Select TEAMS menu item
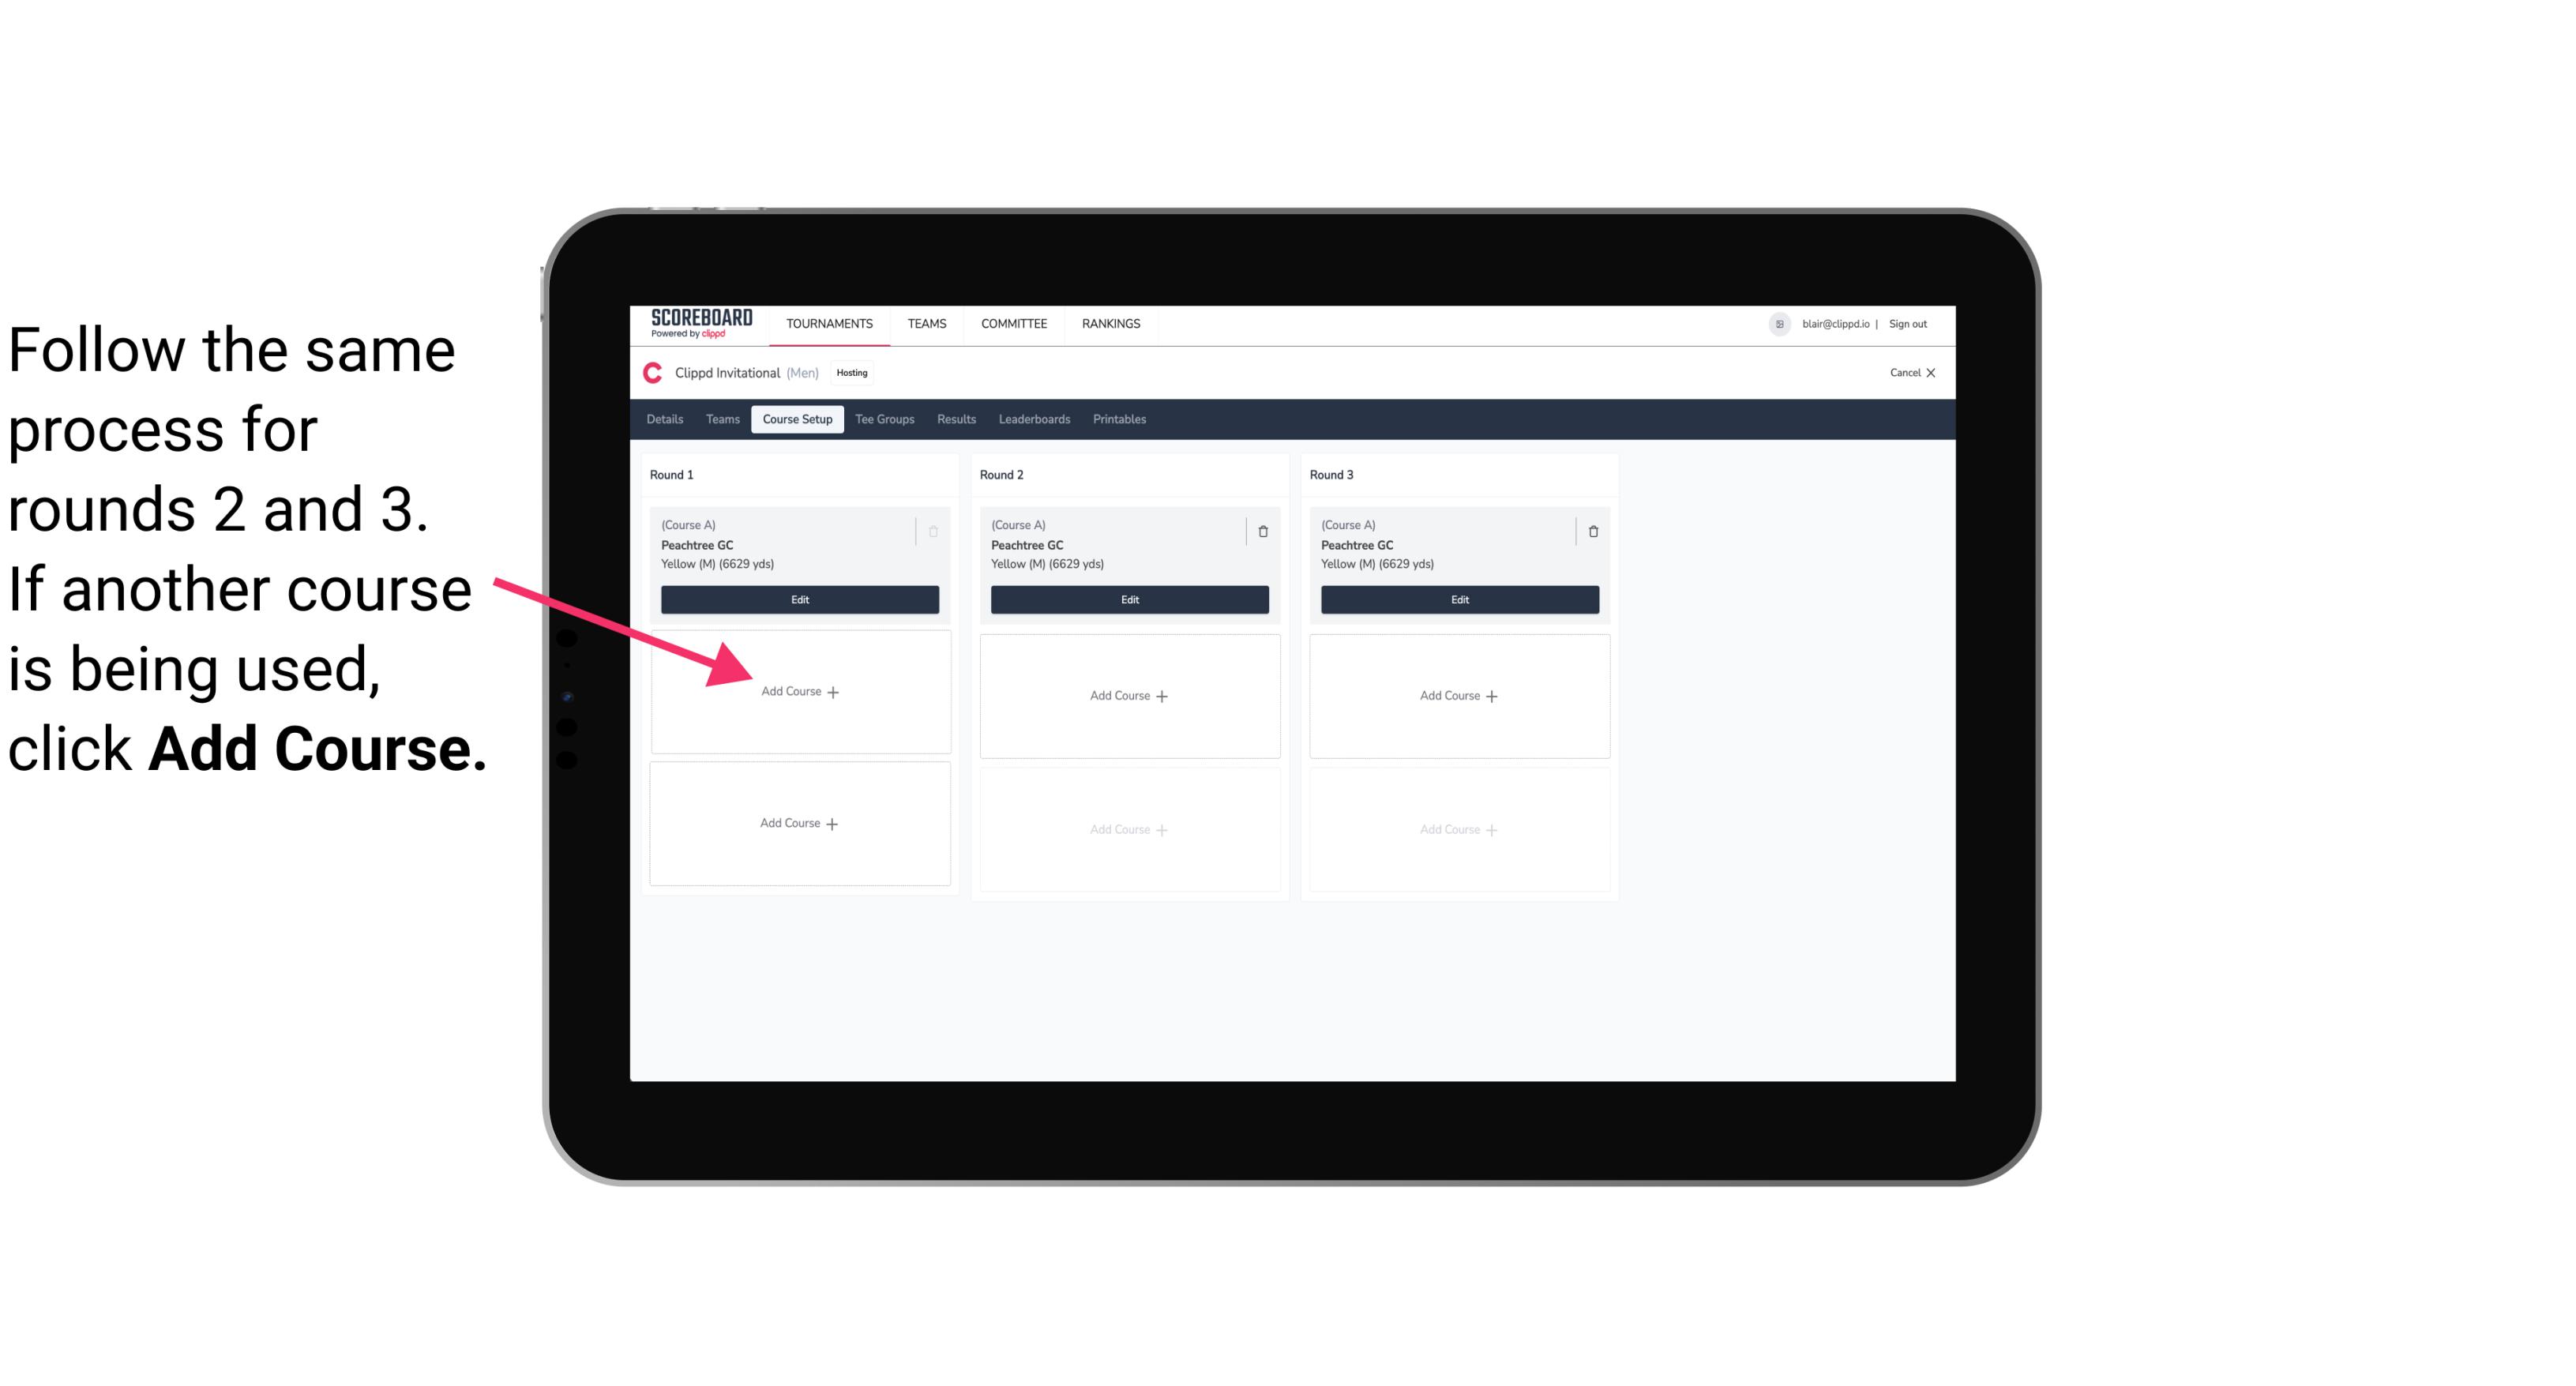Image resolution: width=2576 pixels, height=1386 pixels. tap(926, 322)
